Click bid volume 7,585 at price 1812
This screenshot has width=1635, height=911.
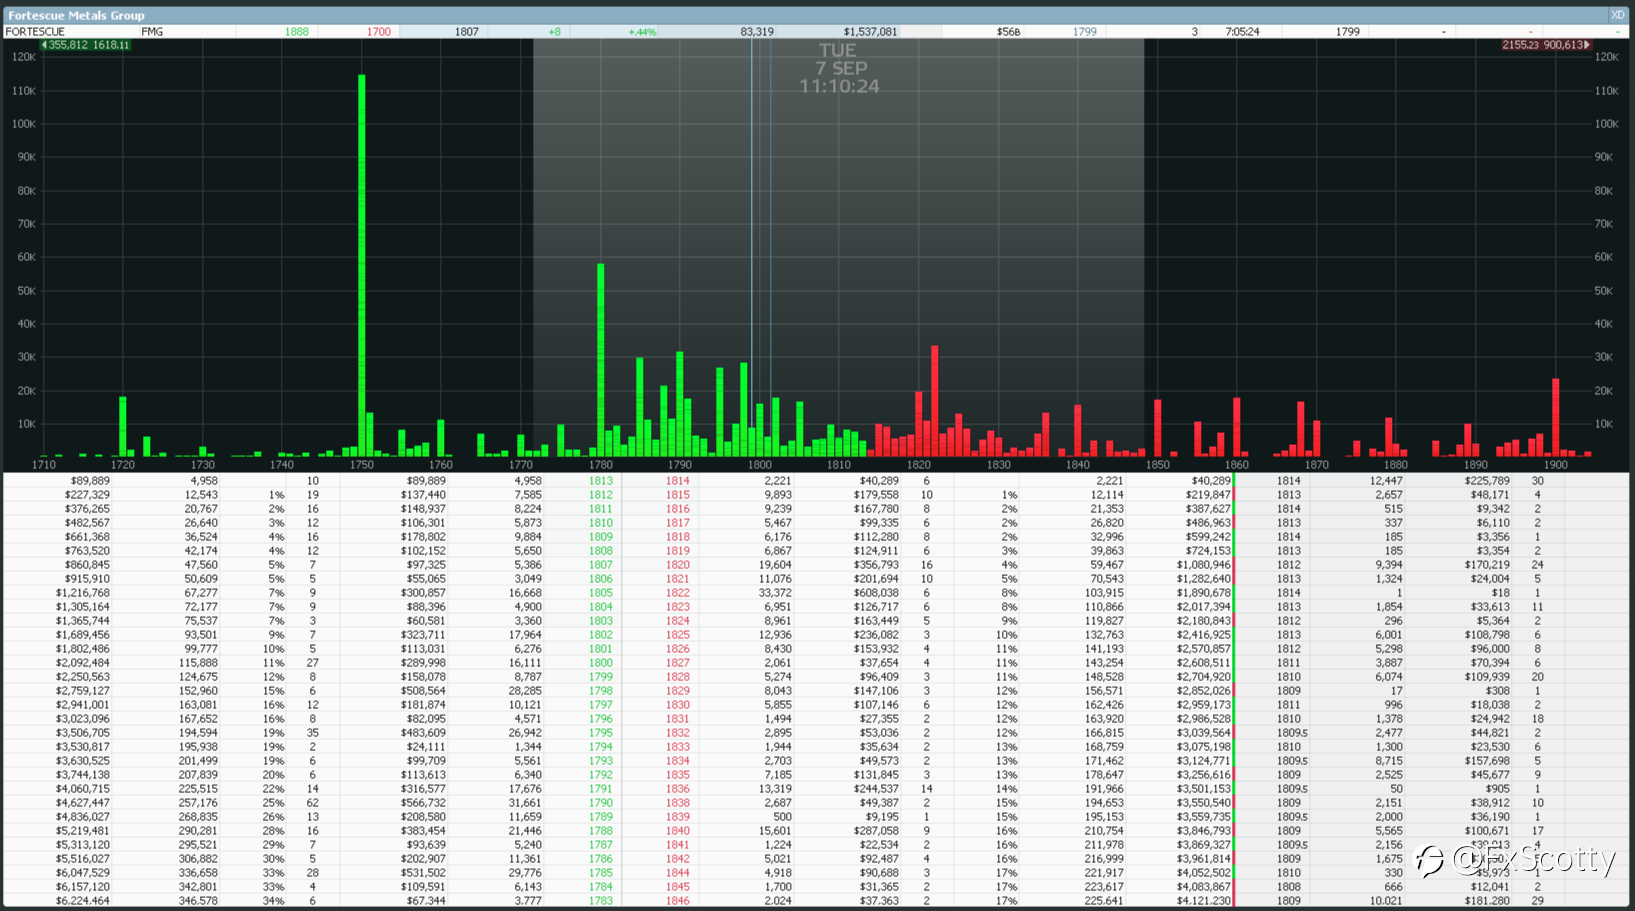pos(527,495)
